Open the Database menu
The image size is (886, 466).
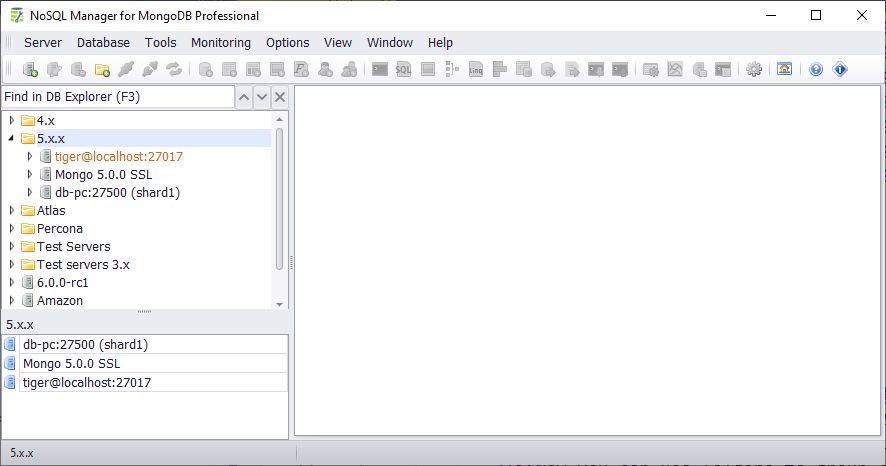click(103, 43)
